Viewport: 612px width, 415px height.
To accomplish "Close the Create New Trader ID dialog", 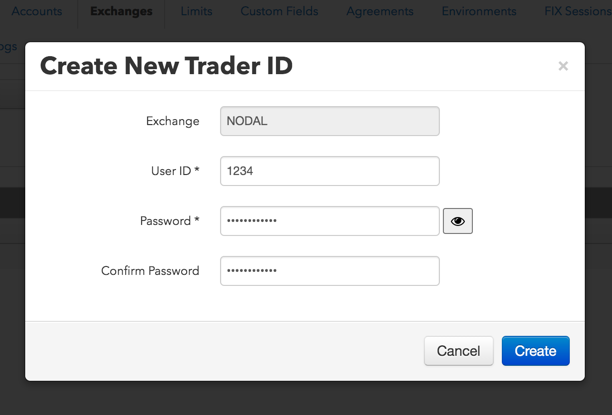I will pyautogui.click(x=563, y=66).
